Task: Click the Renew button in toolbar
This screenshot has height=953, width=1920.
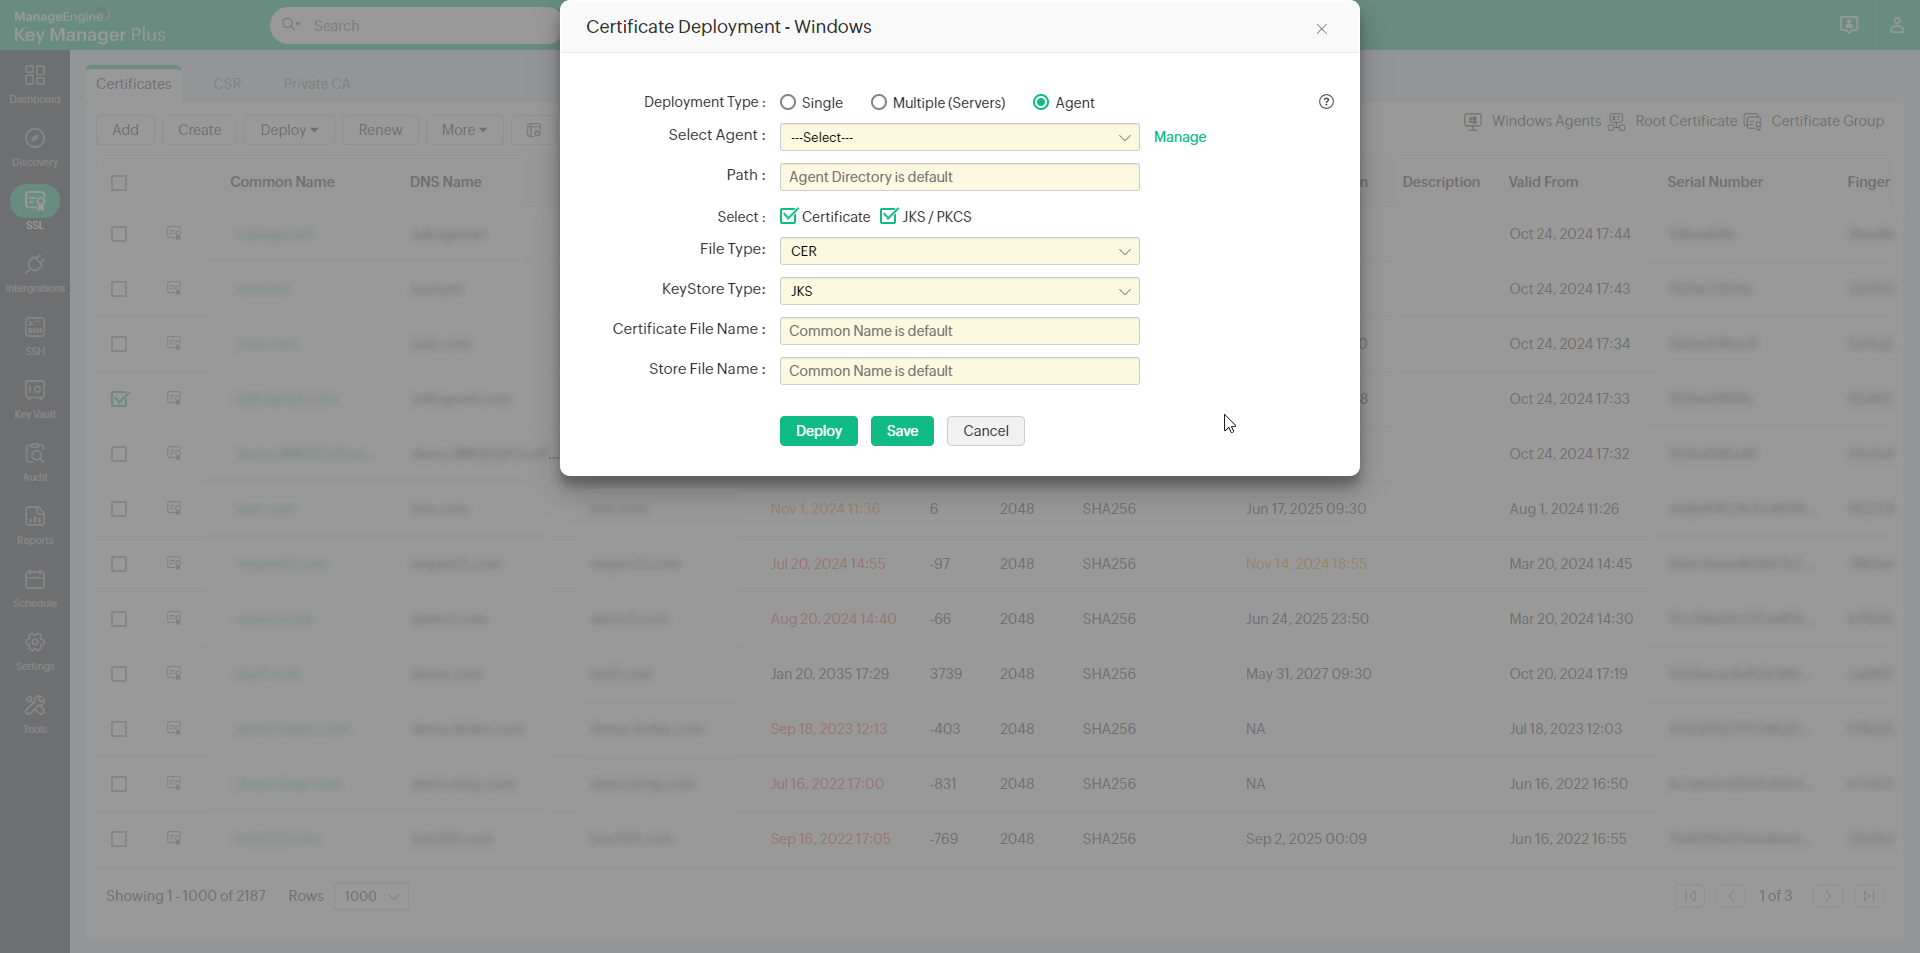Action: [380, 130]
